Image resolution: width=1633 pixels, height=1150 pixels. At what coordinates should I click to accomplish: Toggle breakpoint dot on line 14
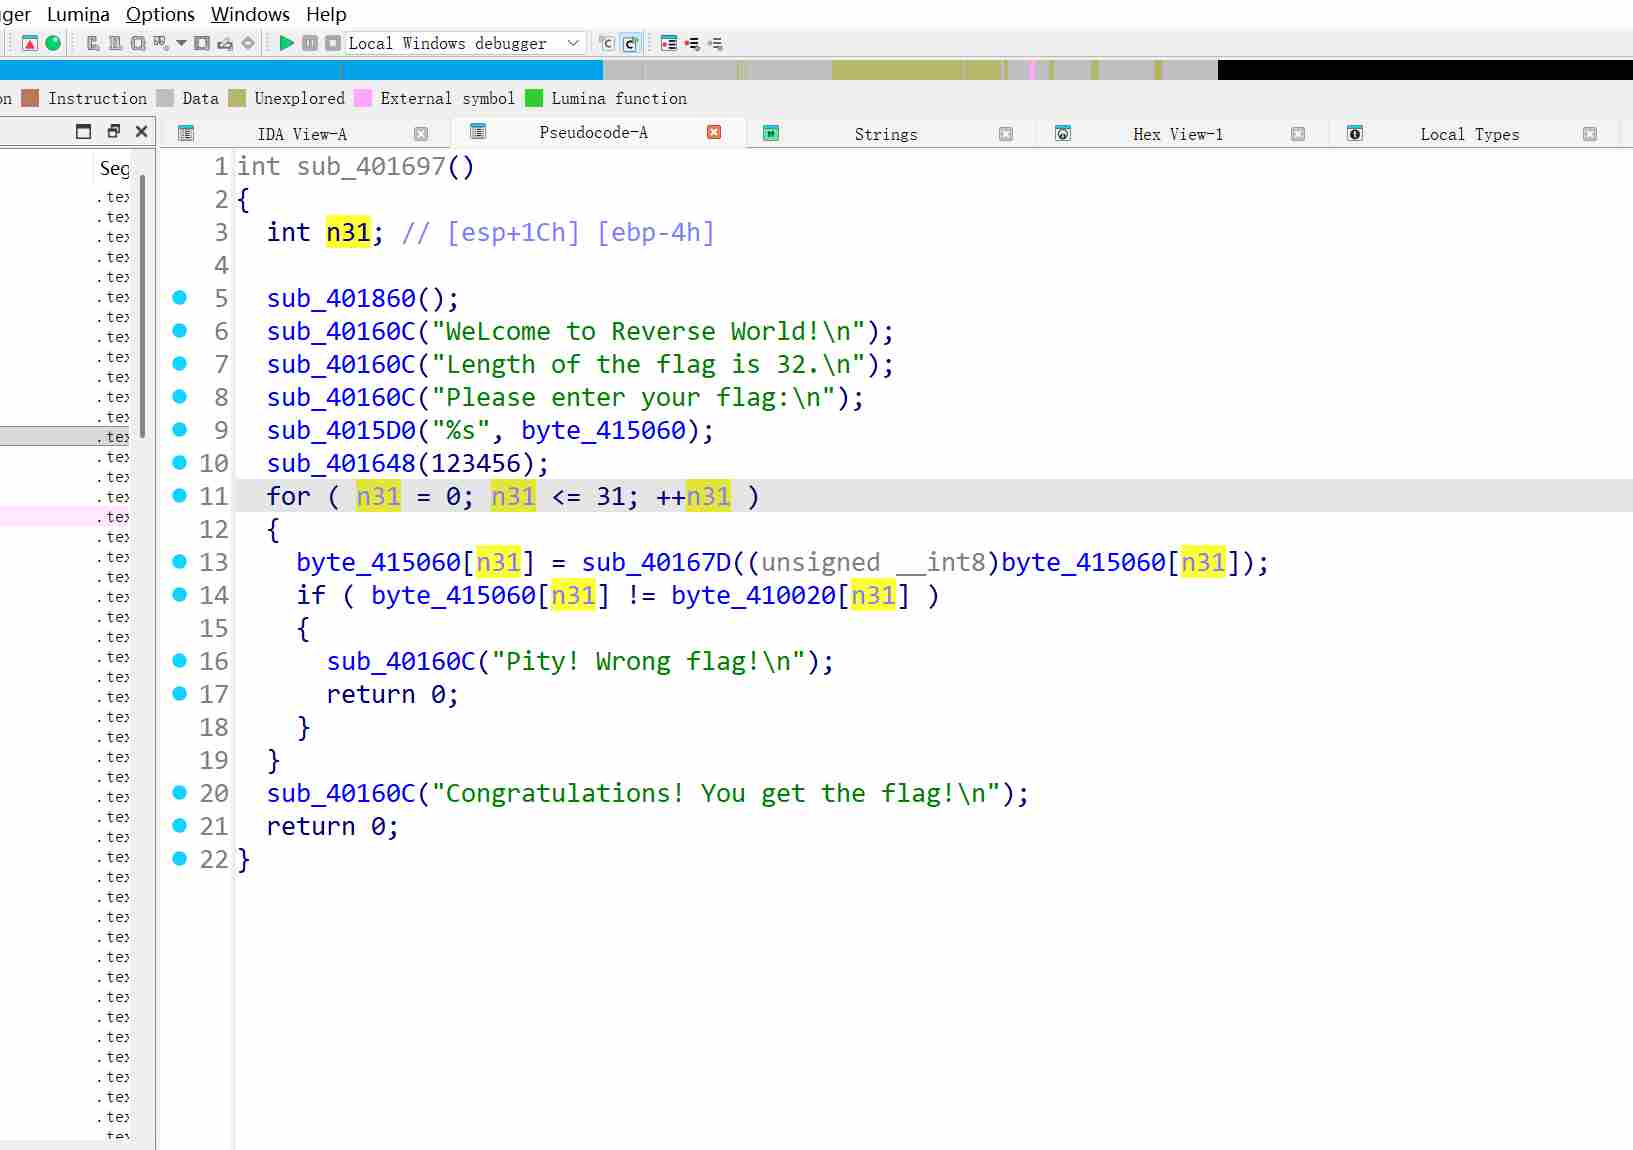click(x=180, y=595)
